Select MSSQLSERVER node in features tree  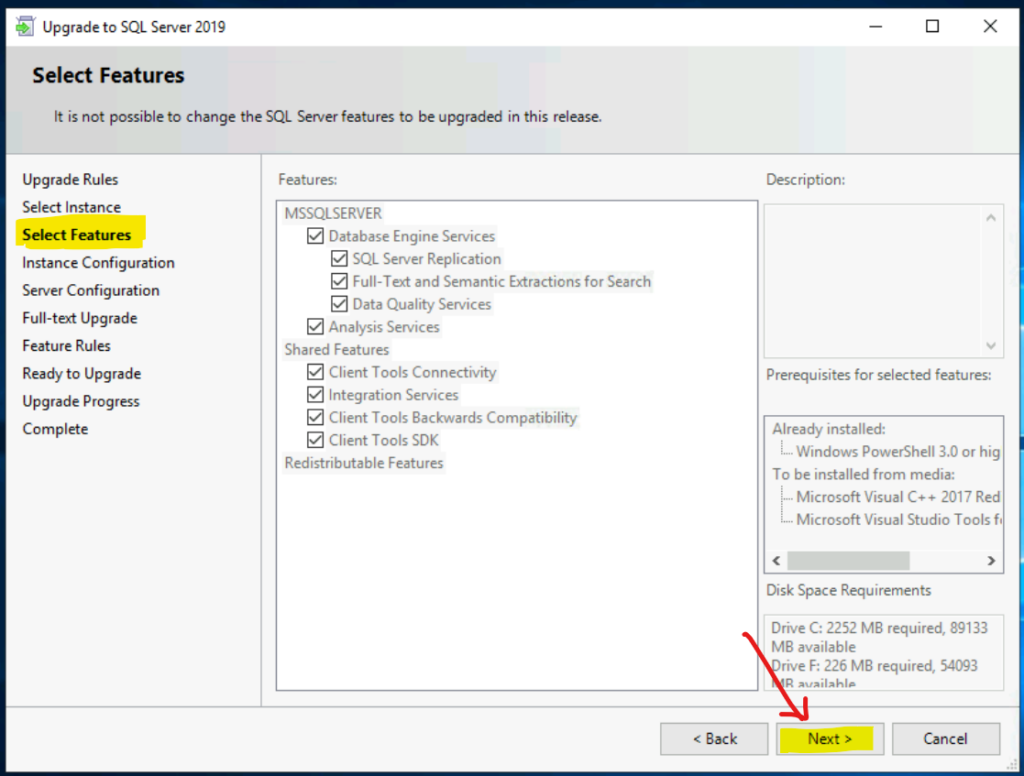tap(333, 214)
